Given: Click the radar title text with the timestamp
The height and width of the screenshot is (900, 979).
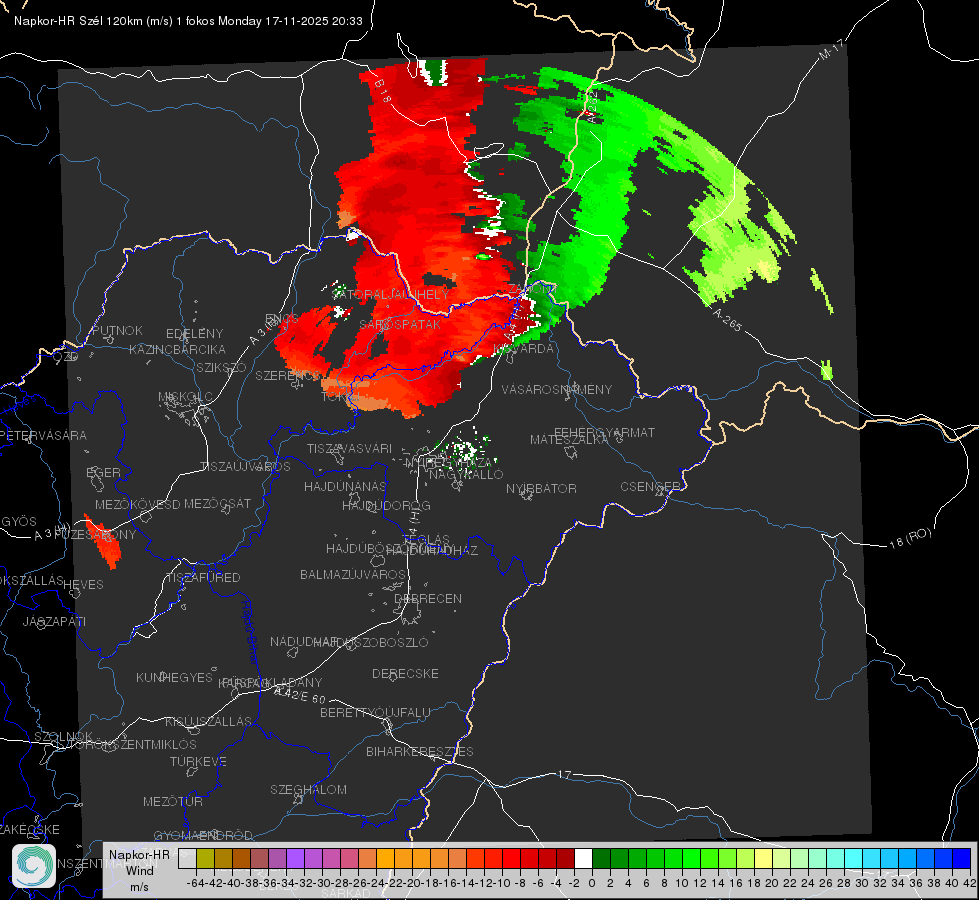Looking at the screenshot, I should coord(188,21).
